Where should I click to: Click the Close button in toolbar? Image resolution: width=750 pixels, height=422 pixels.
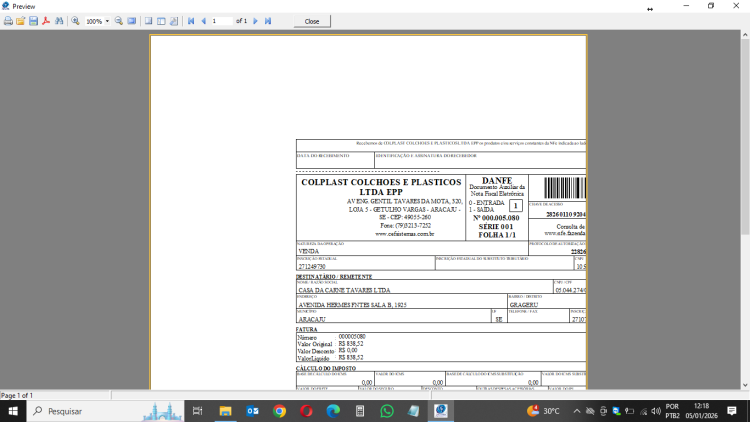click(x=312, y=22)
